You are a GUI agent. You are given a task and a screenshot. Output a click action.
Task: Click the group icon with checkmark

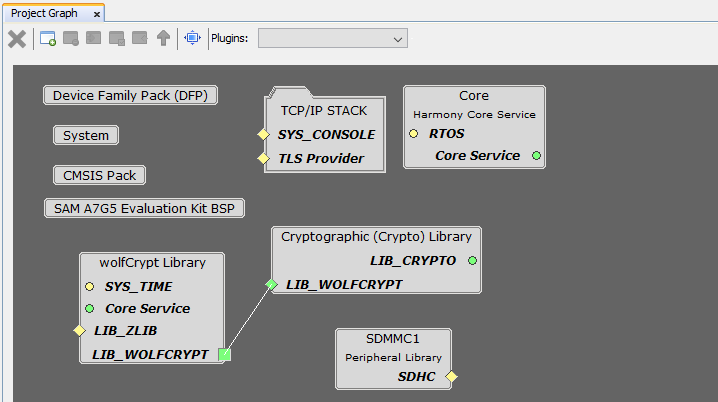(117, 38)
